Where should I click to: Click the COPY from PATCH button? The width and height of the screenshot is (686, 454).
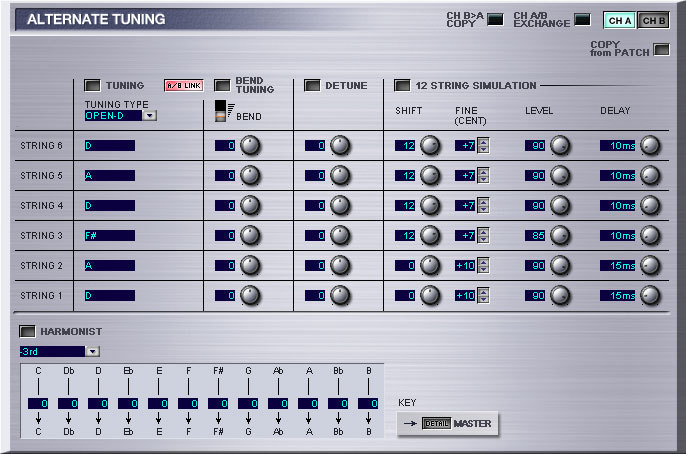pos(661,49)
